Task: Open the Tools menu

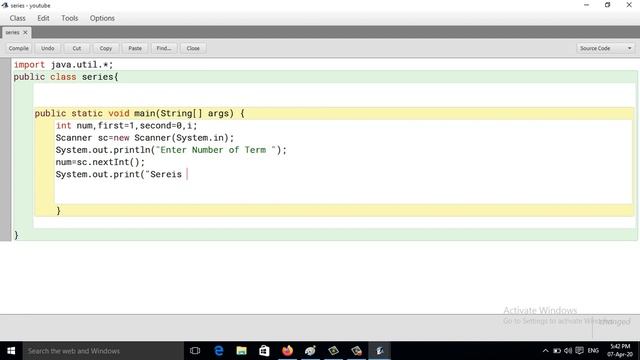Action: click(x=69, y=18)
